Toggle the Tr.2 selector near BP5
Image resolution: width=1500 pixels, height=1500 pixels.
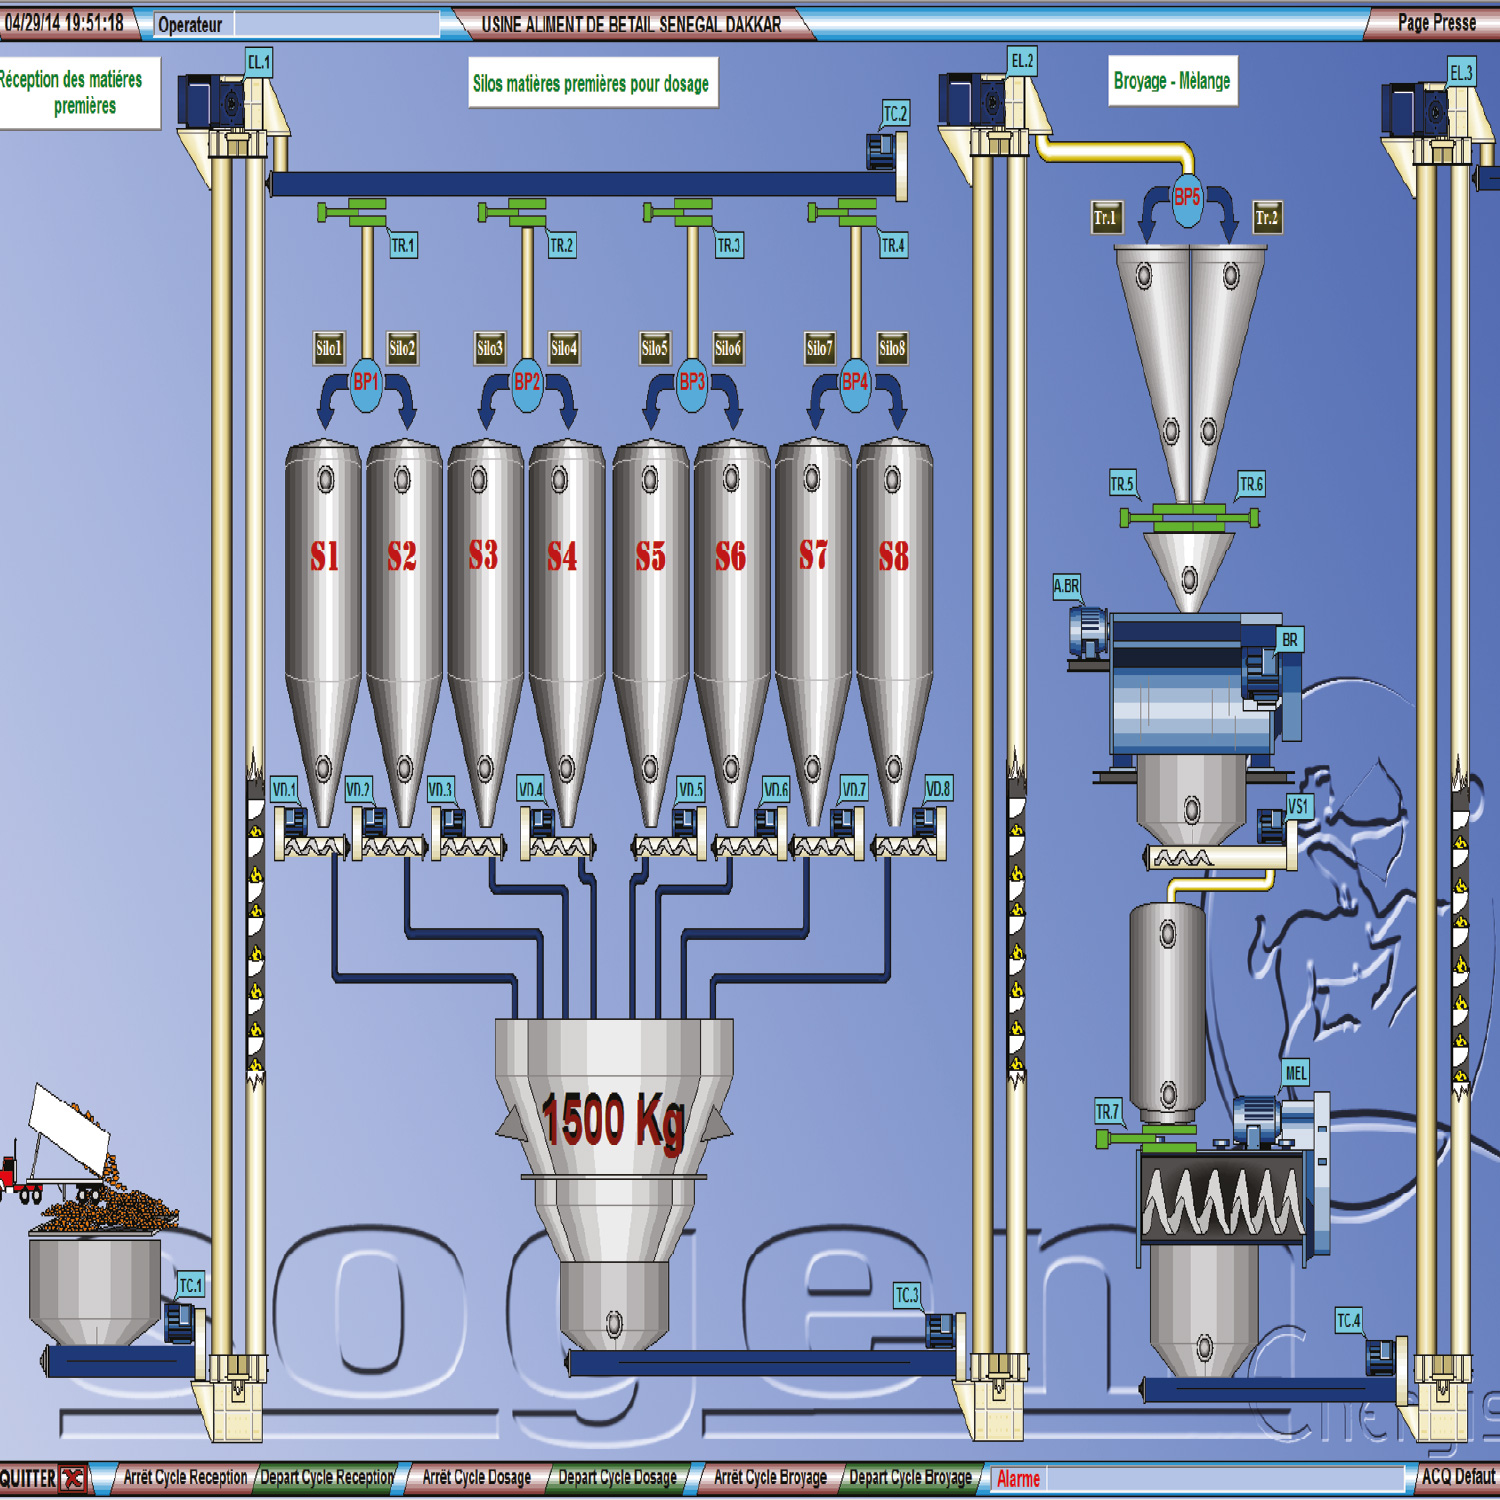tap(1267, 217)
